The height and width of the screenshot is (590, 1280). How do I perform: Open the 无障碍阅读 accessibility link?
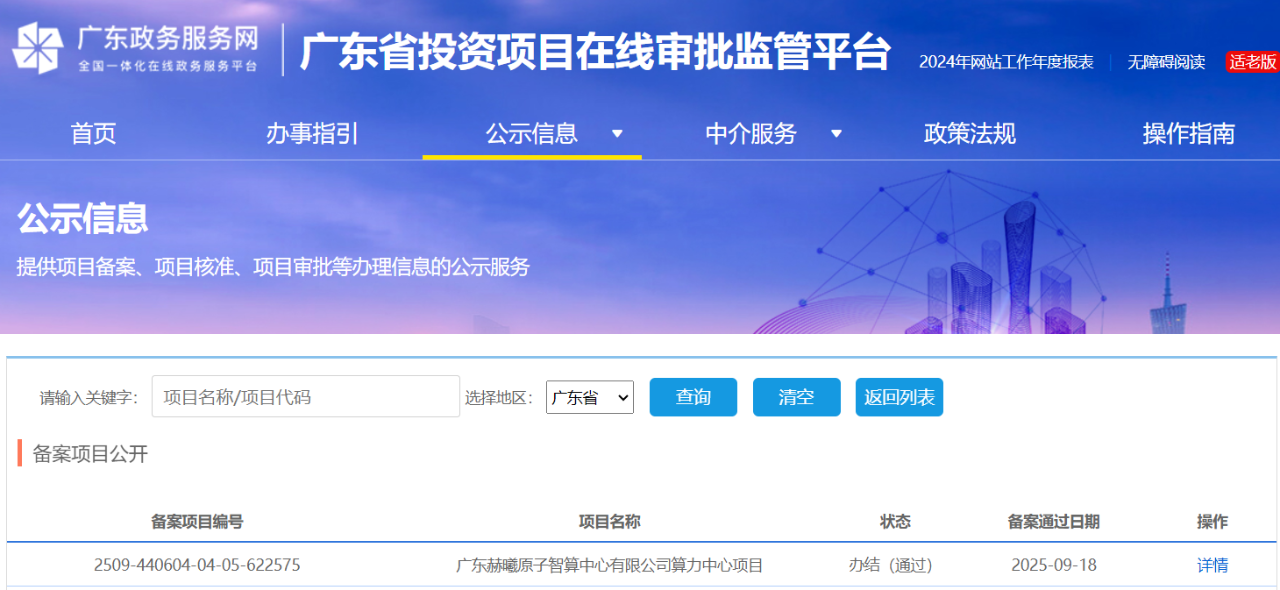(1166, 62)
